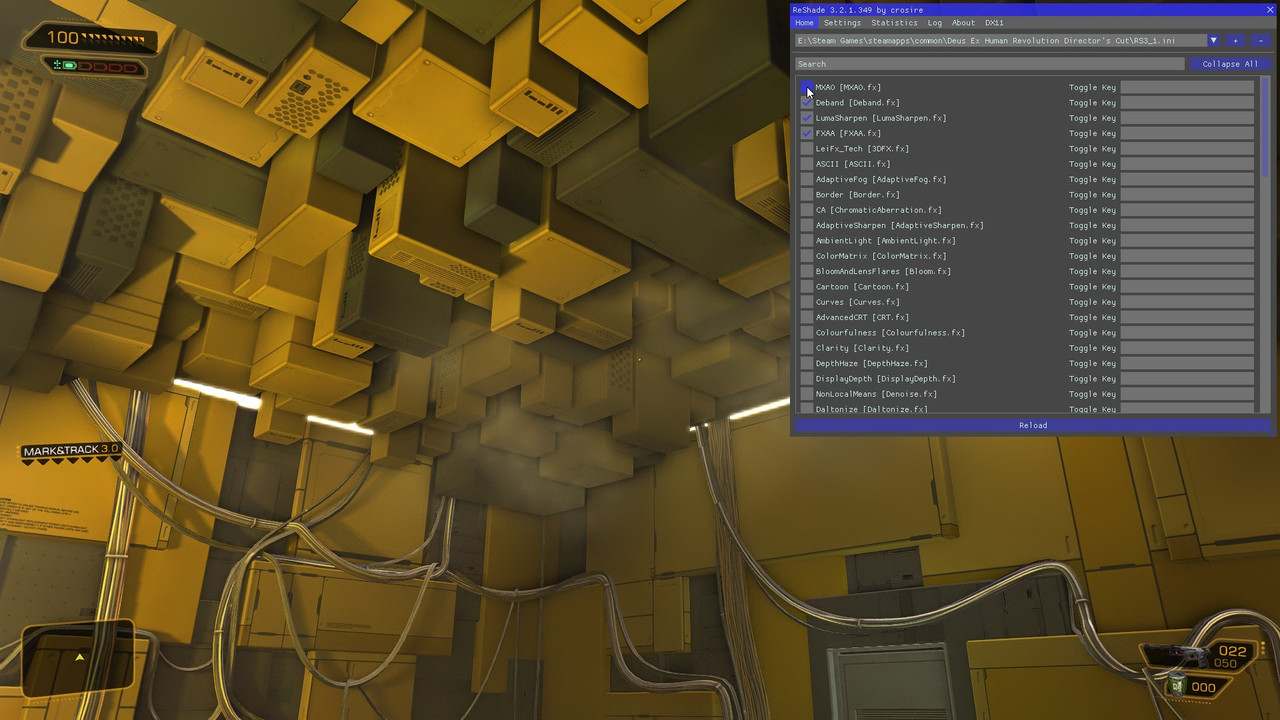
Task: Click the Toggle Key field for LeiFx_Tech
Action: pyautogui.click(x=1187, y=149)
